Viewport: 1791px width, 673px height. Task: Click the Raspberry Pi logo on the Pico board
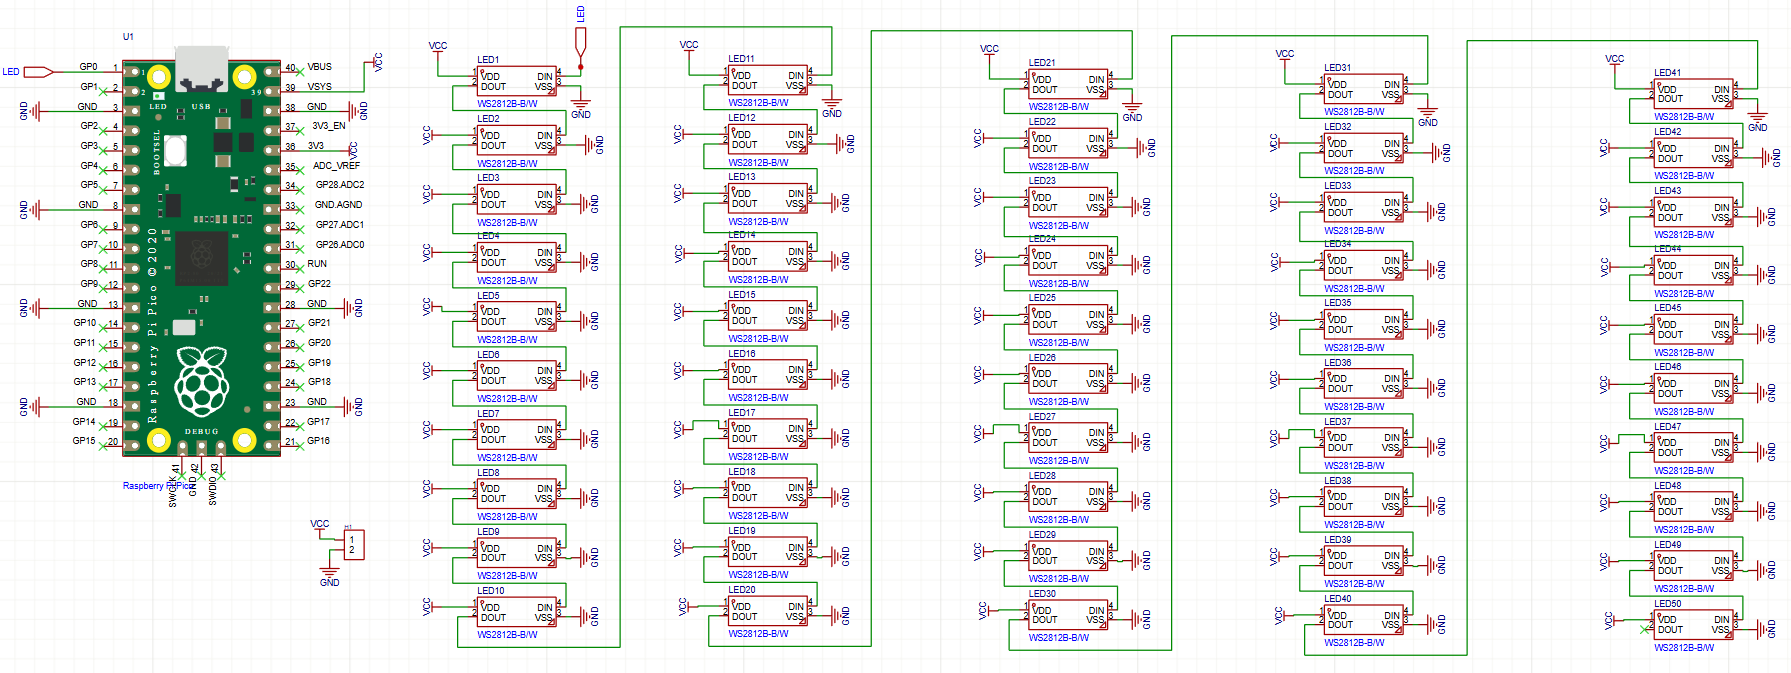point(202,380)
